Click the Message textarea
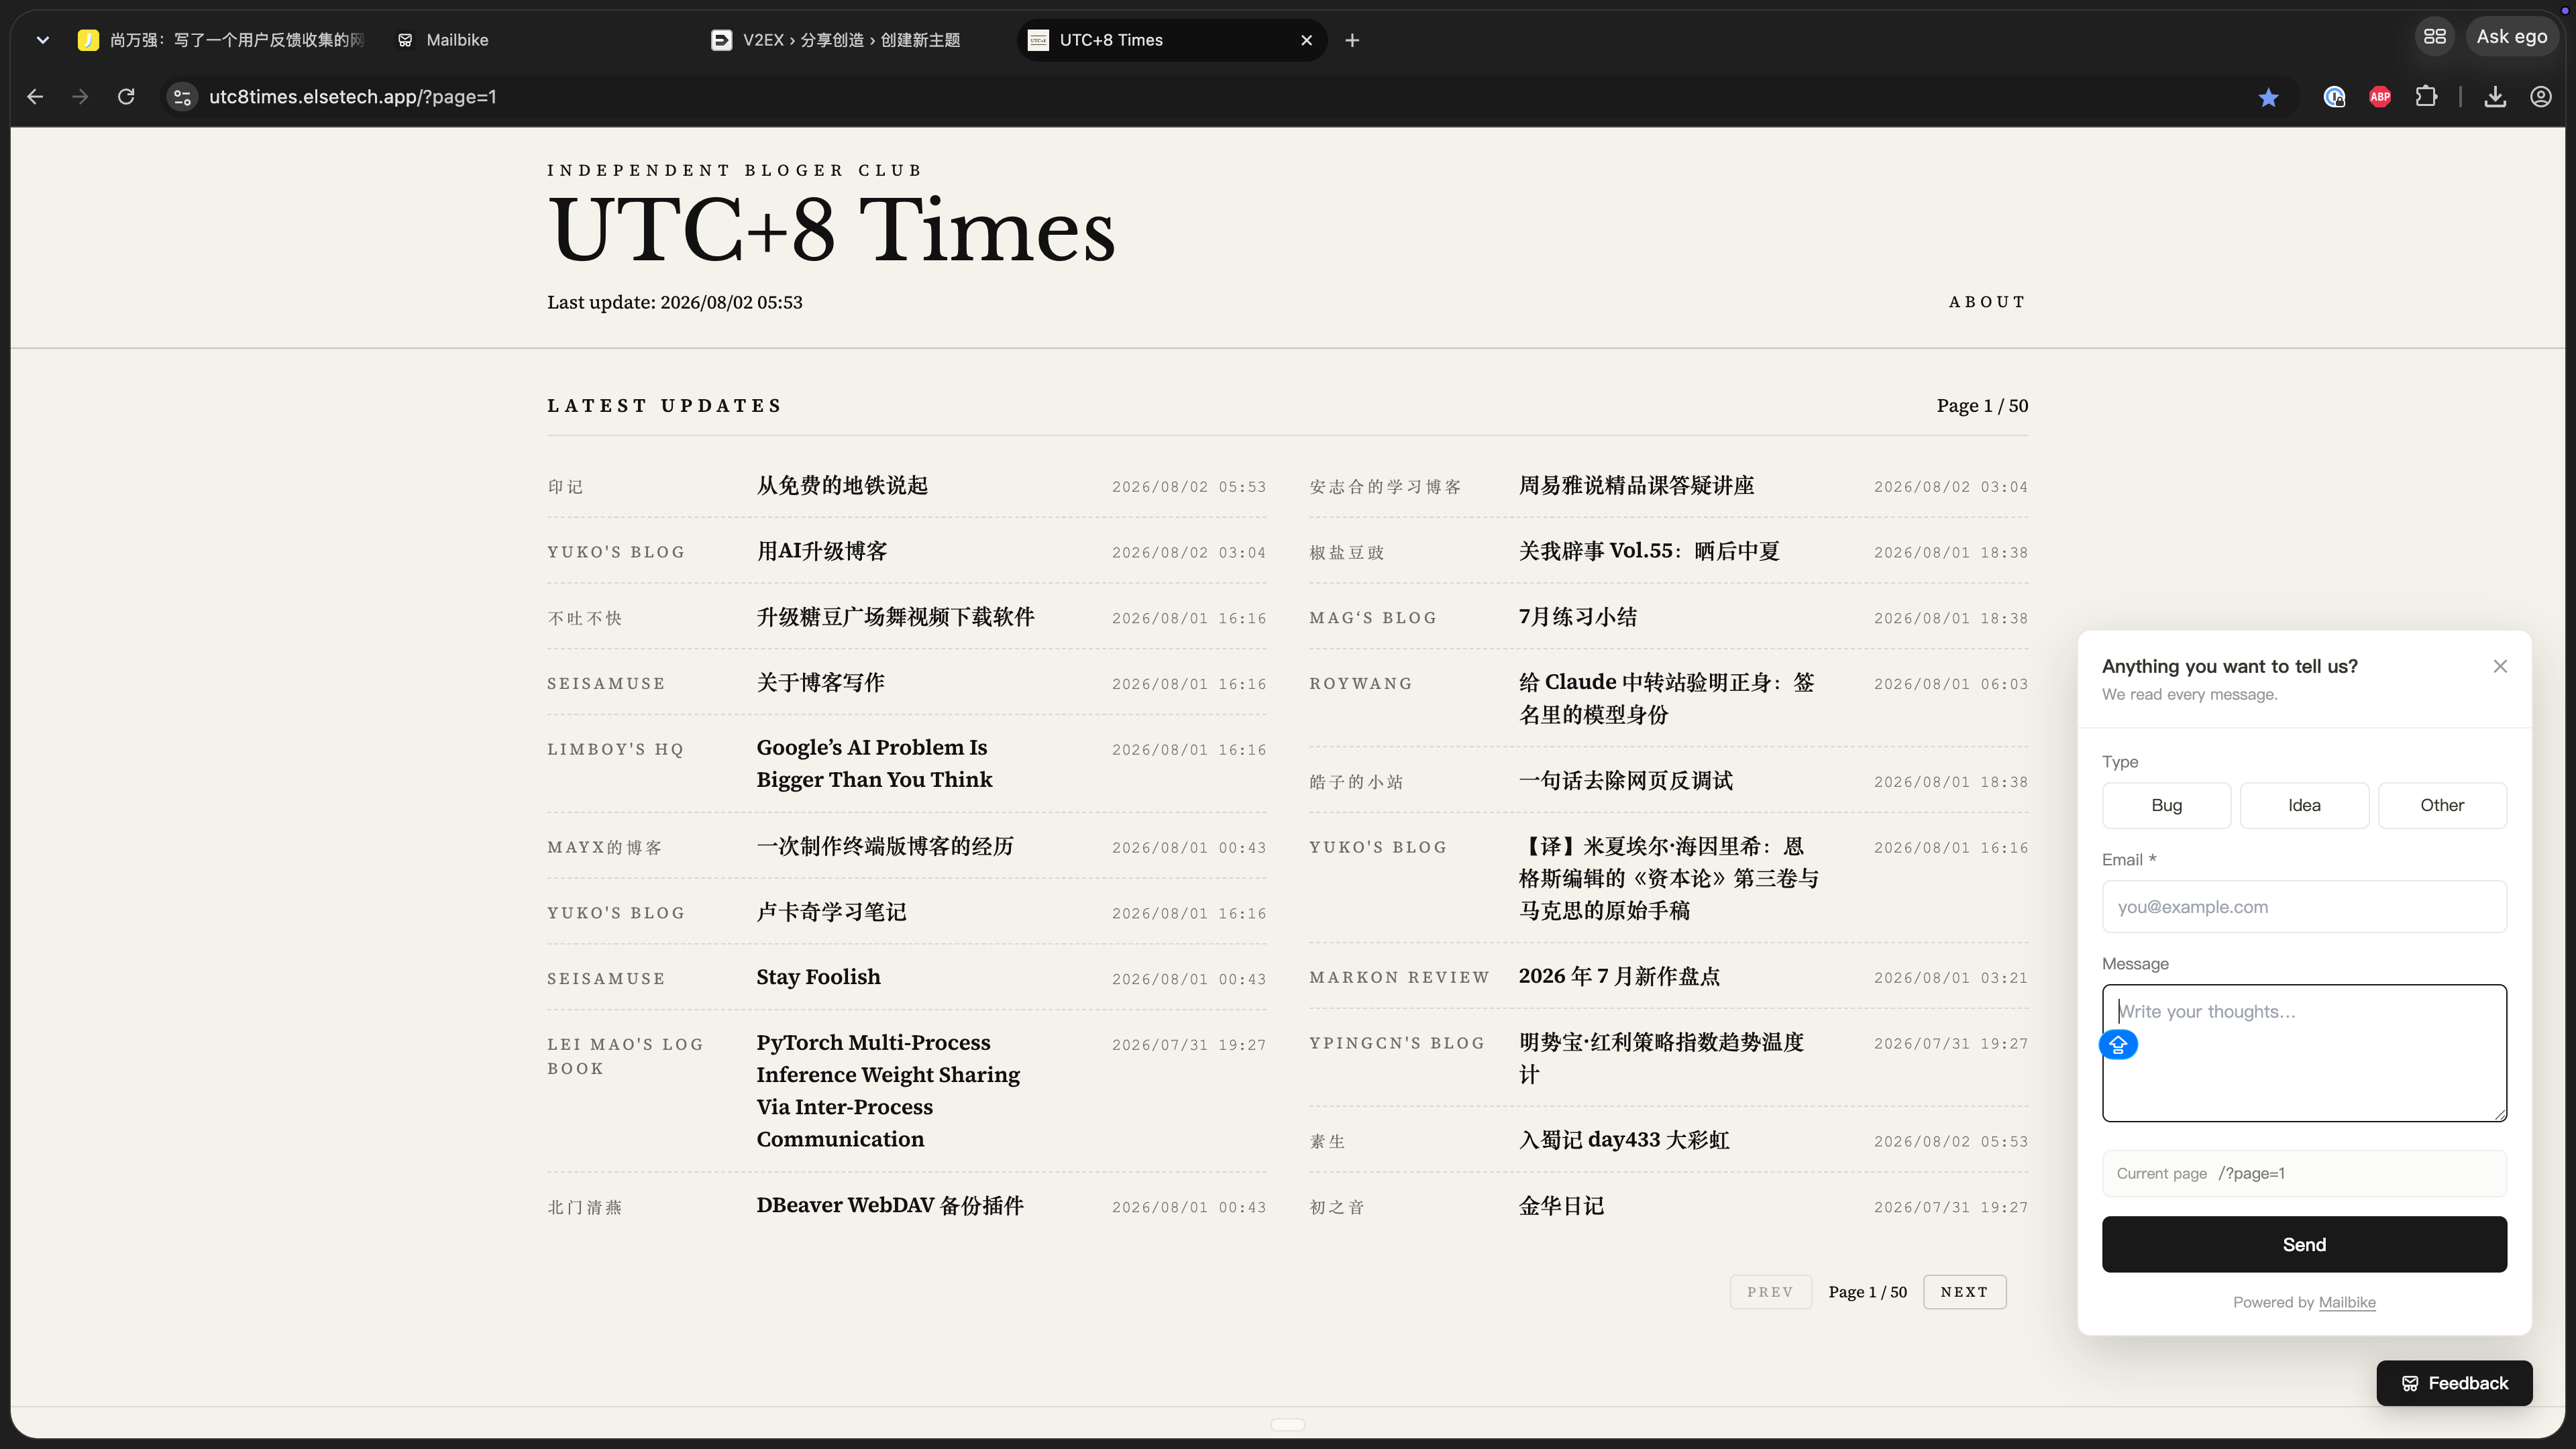This screenshot has width=2576, height=1449. [x=2304, y=1053]
